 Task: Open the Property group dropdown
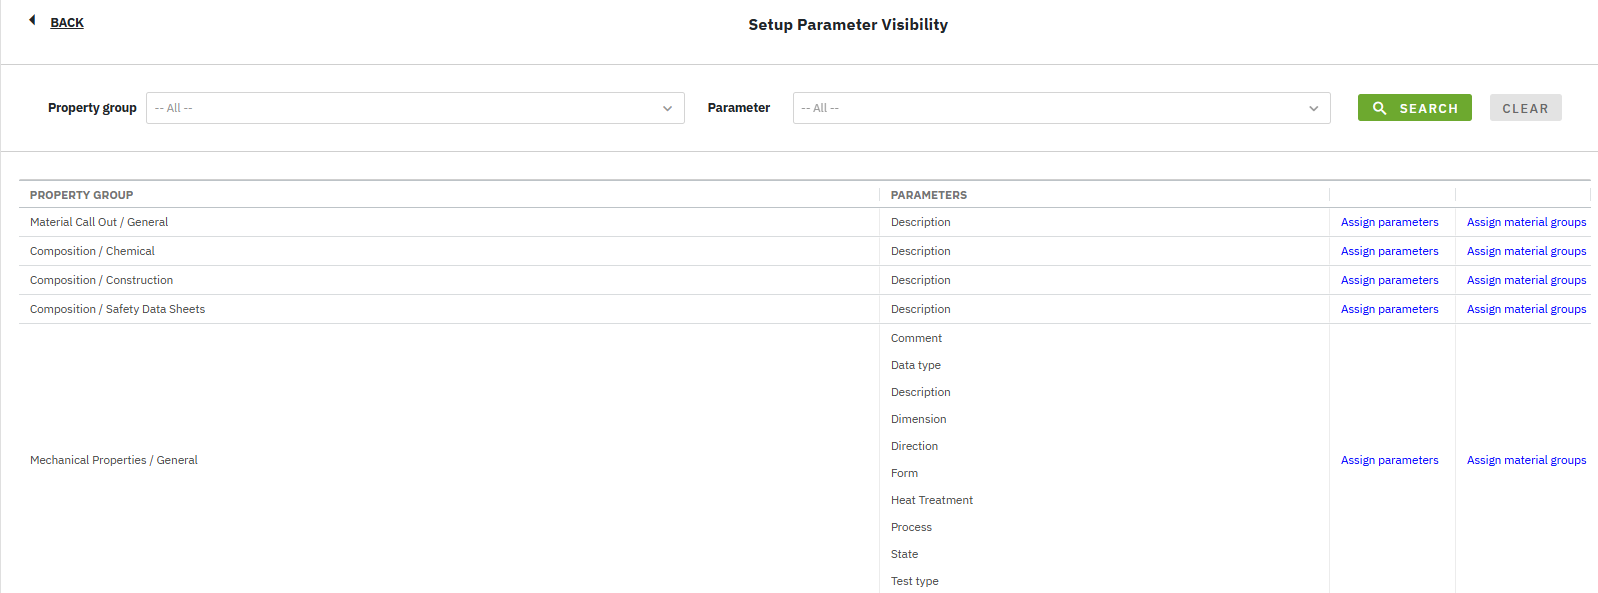415,108
